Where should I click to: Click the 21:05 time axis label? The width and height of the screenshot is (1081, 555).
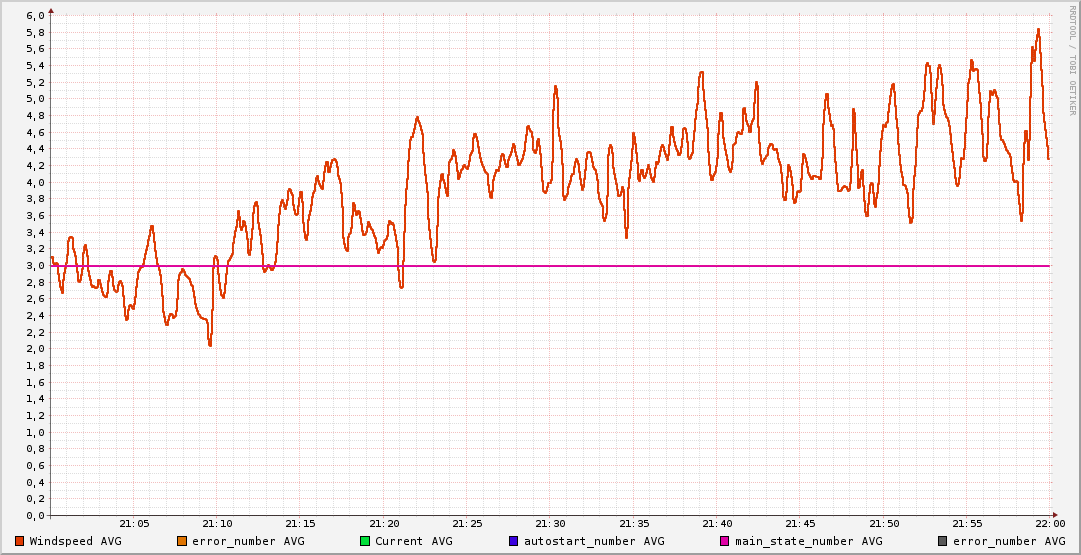point(134,524)
